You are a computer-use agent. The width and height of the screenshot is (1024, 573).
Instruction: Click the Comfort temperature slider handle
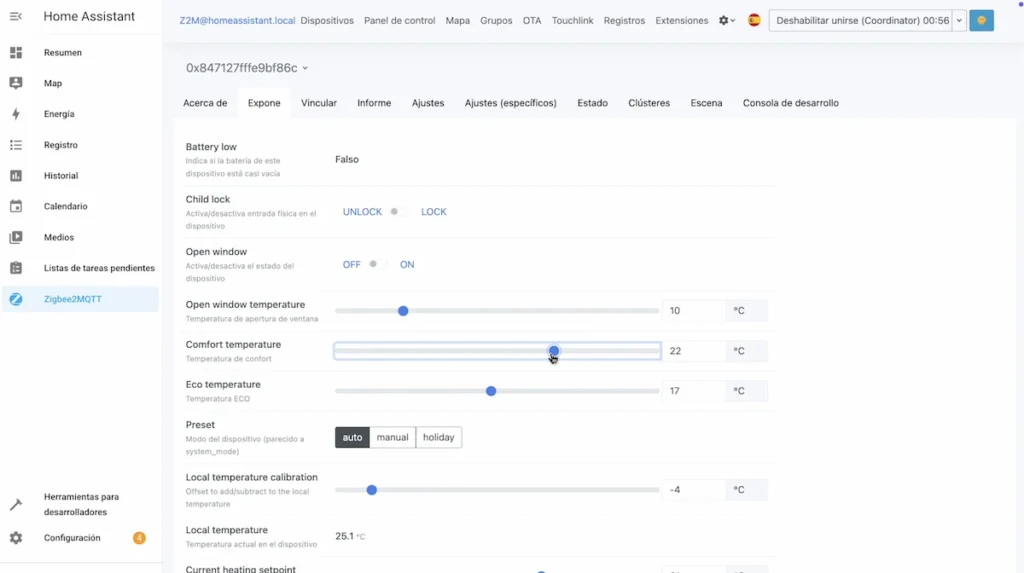tap(554, 351)
